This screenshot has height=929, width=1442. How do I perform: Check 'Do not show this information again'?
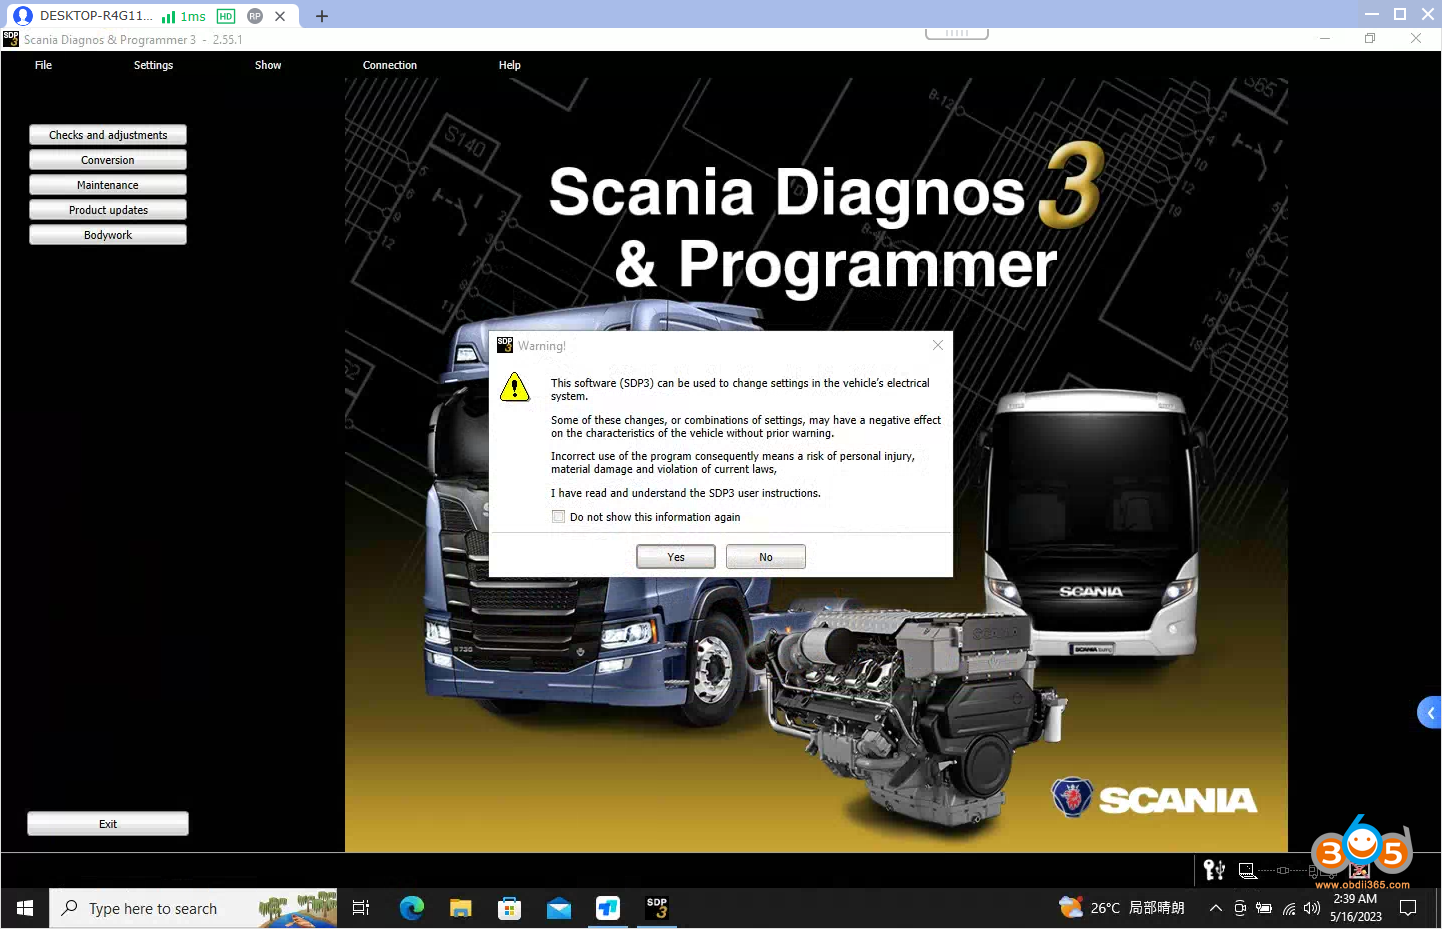tap(559, 517)
